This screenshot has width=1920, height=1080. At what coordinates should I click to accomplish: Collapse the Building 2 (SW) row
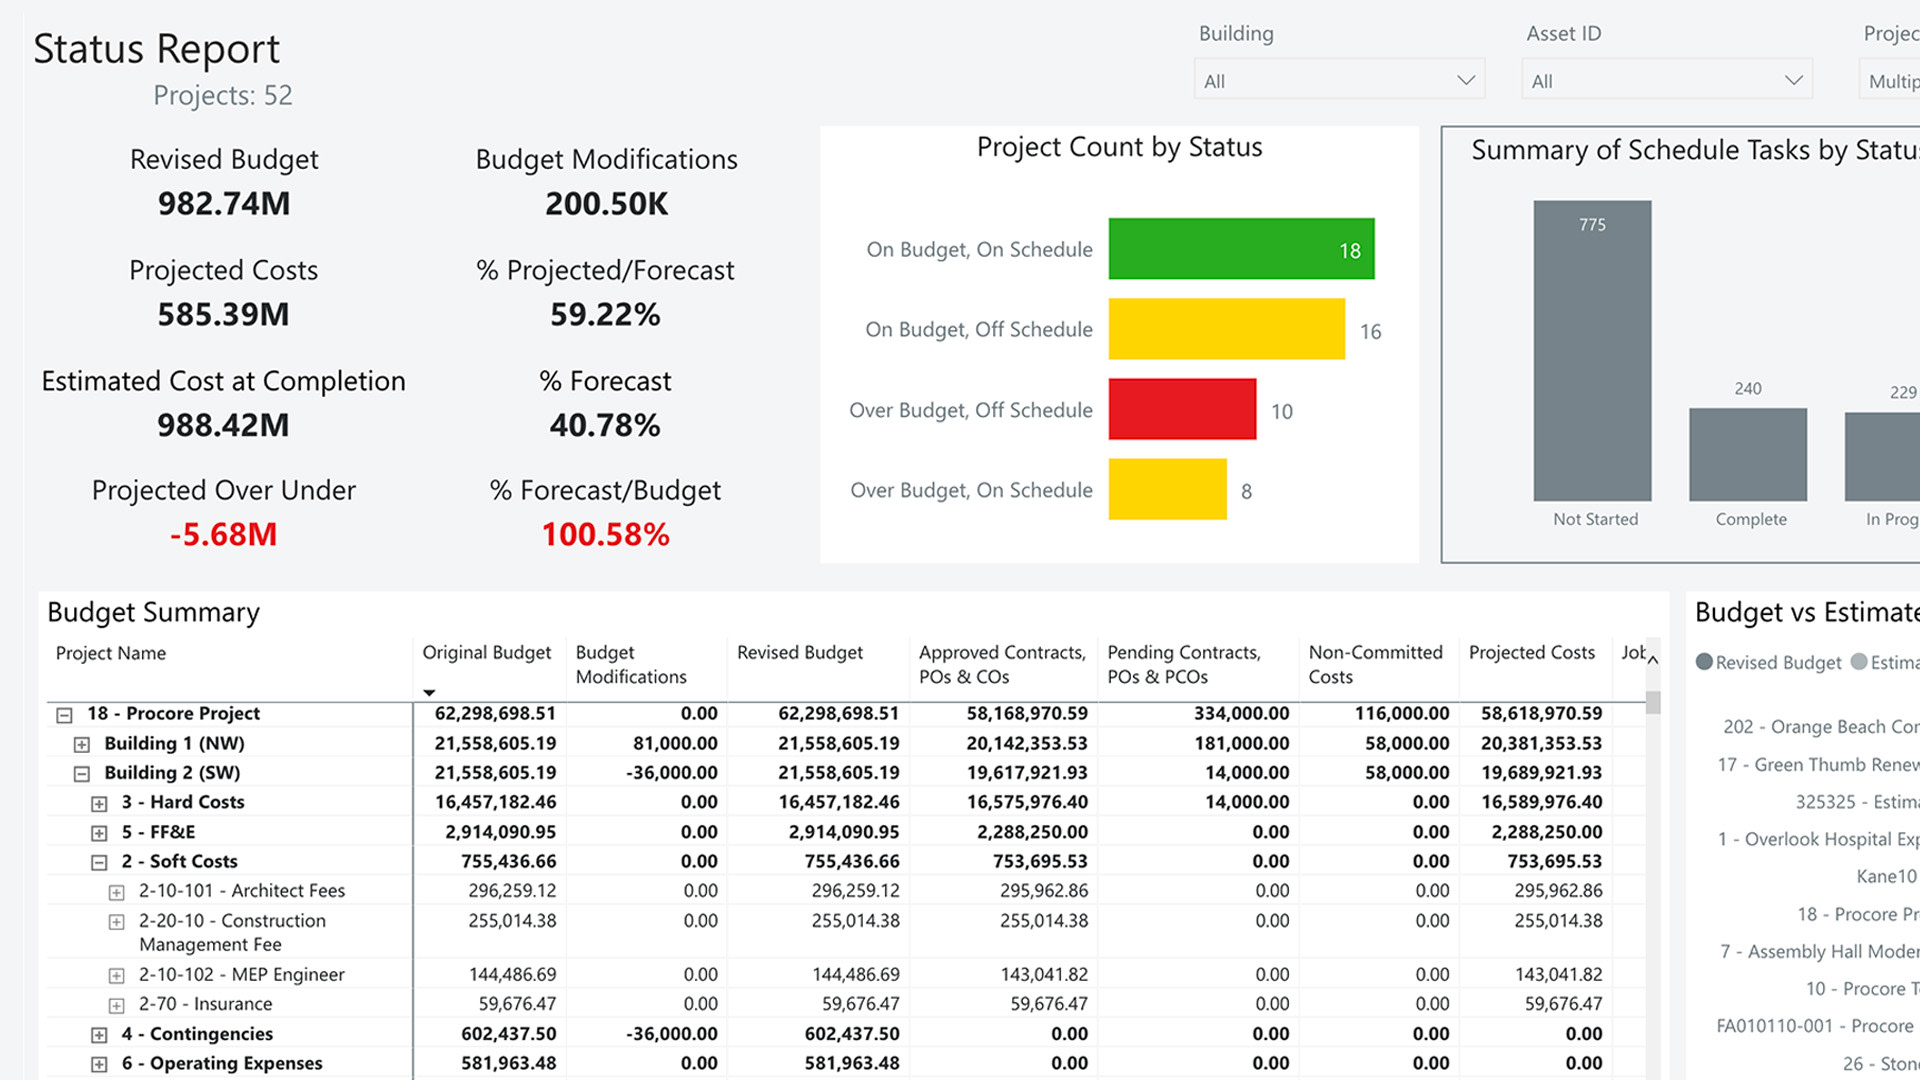click(81, 772)
